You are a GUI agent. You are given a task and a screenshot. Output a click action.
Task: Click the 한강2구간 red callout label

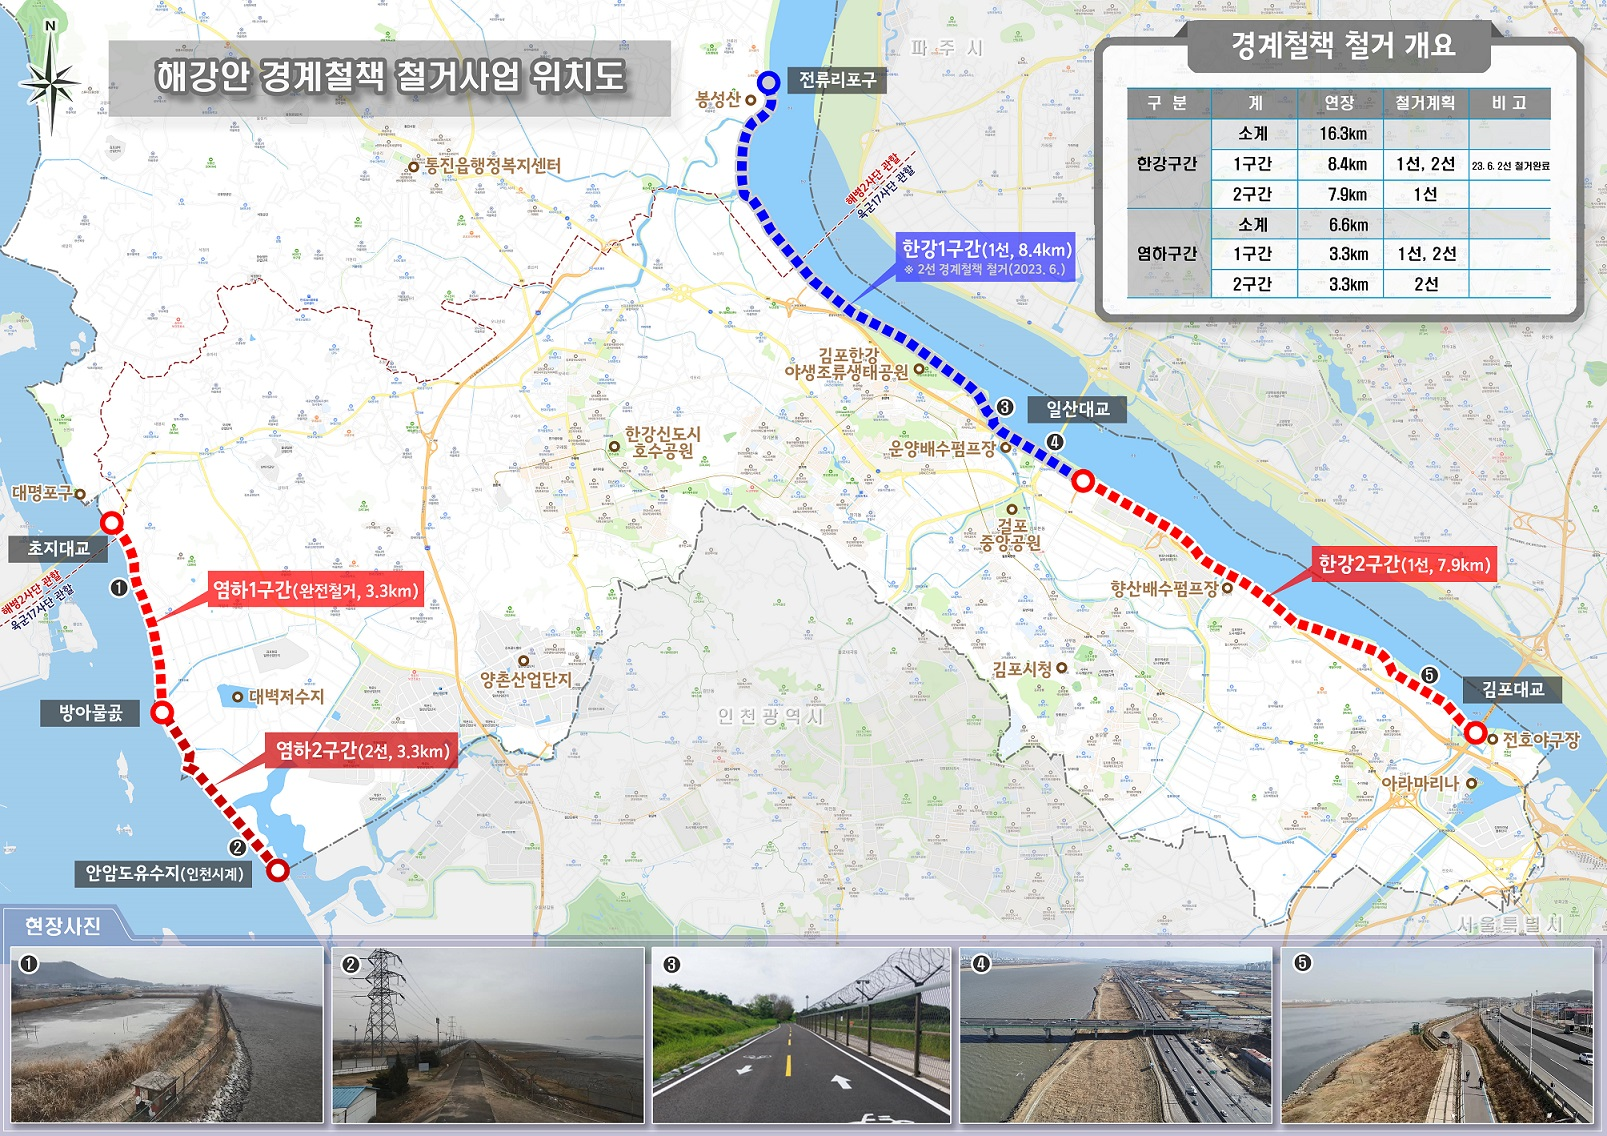(x=1403, y=564)
